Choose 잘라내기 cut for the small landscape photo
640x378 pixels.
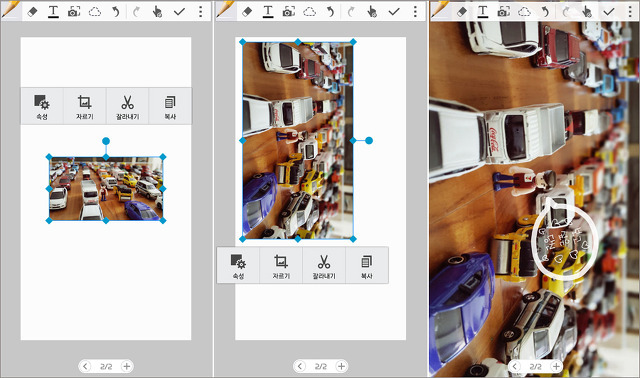127,106
